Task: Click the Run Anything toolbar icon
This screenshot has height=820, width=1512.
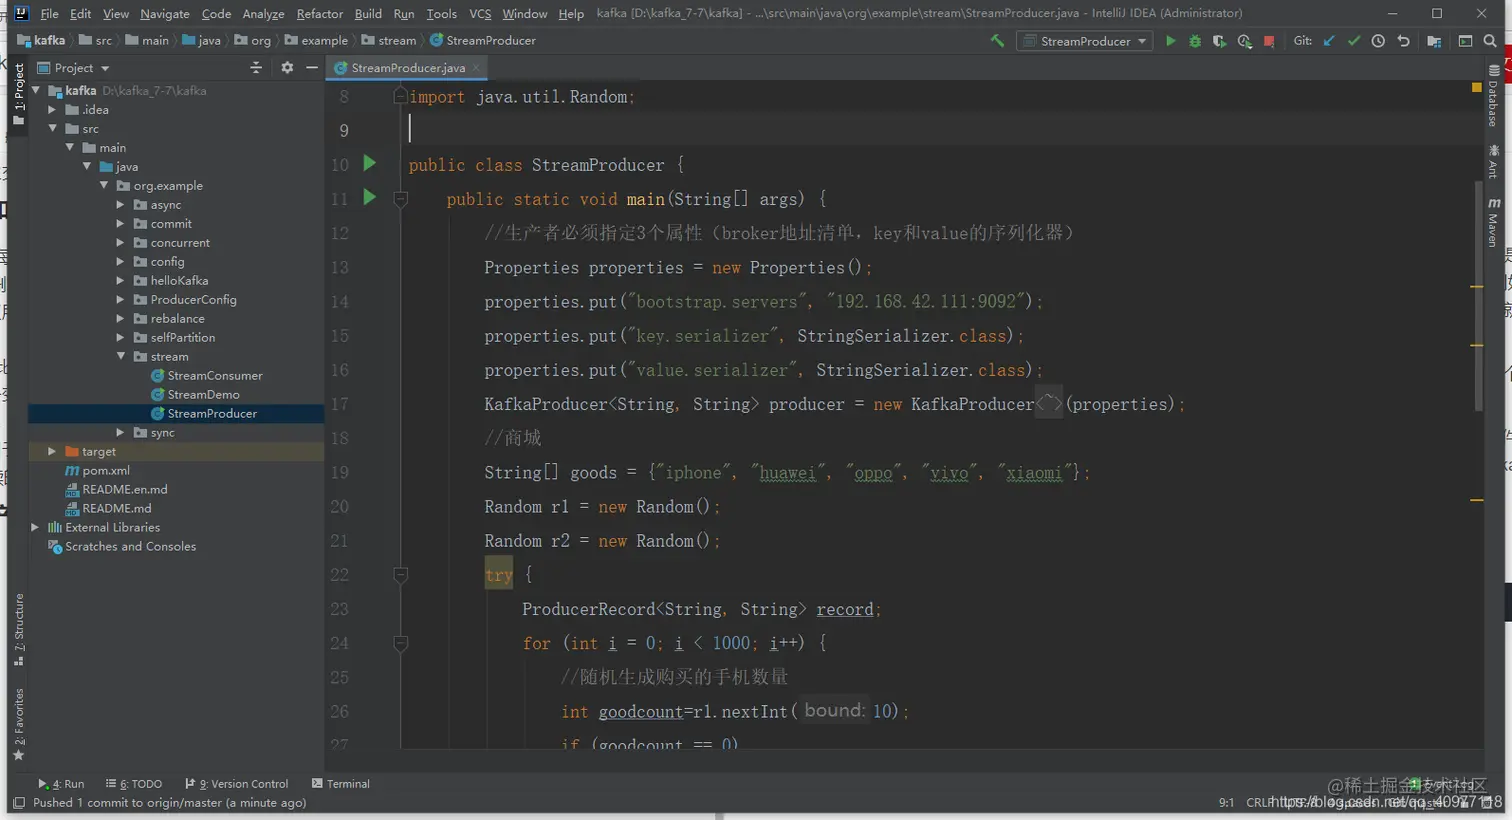Action: pyautogui.click(x=1465, y=41)
